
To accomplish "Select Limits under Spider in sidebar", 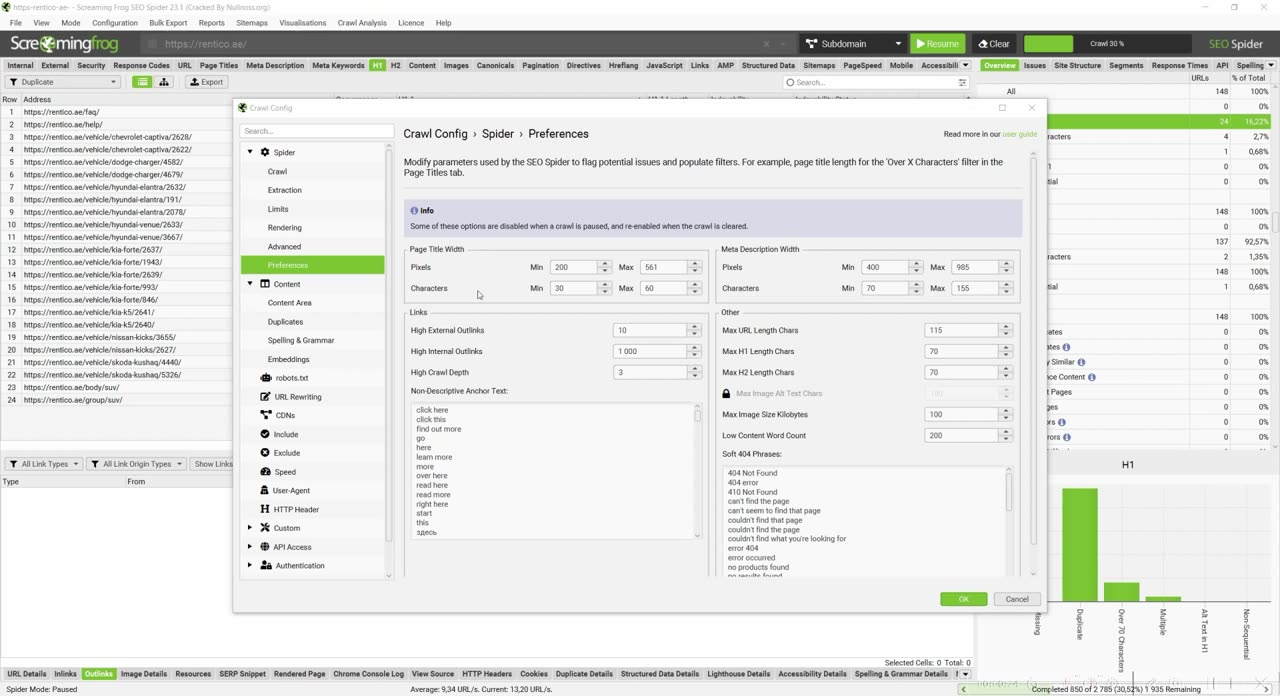I will tap(278, 209).
